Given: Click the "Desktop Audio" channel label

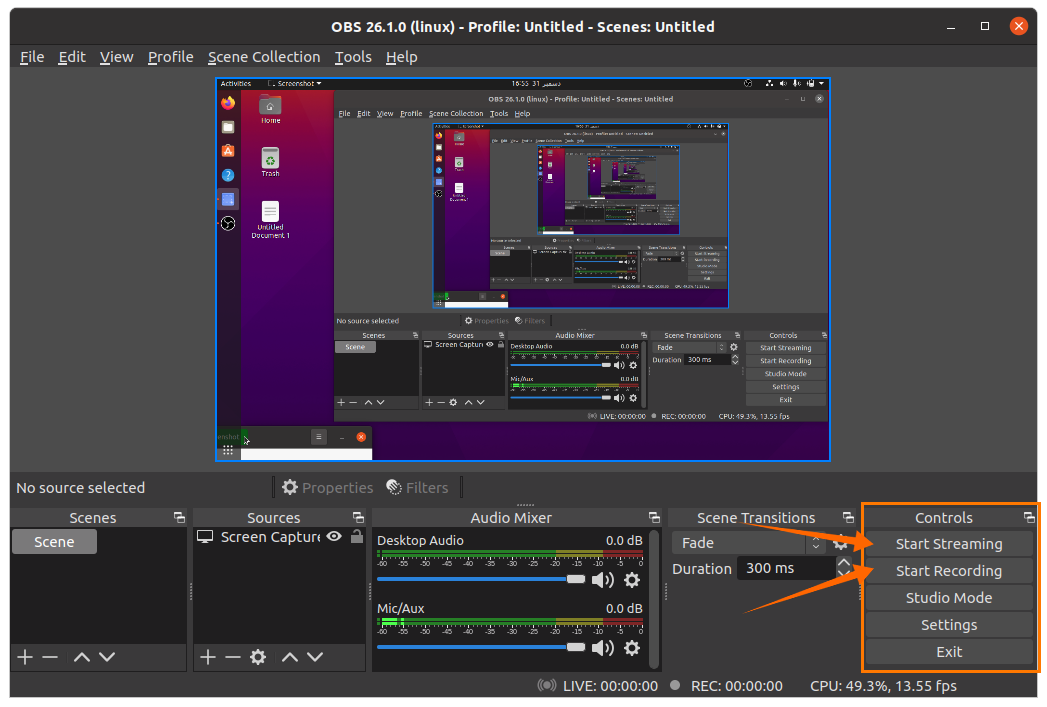Looking at the screenshot, I should pyautogui.click(x=420, y=541).
